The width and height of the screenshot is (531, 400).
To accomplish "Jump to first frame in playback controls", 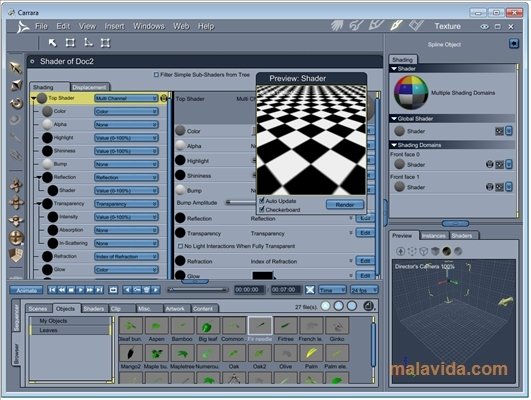I will pos(52,290).
